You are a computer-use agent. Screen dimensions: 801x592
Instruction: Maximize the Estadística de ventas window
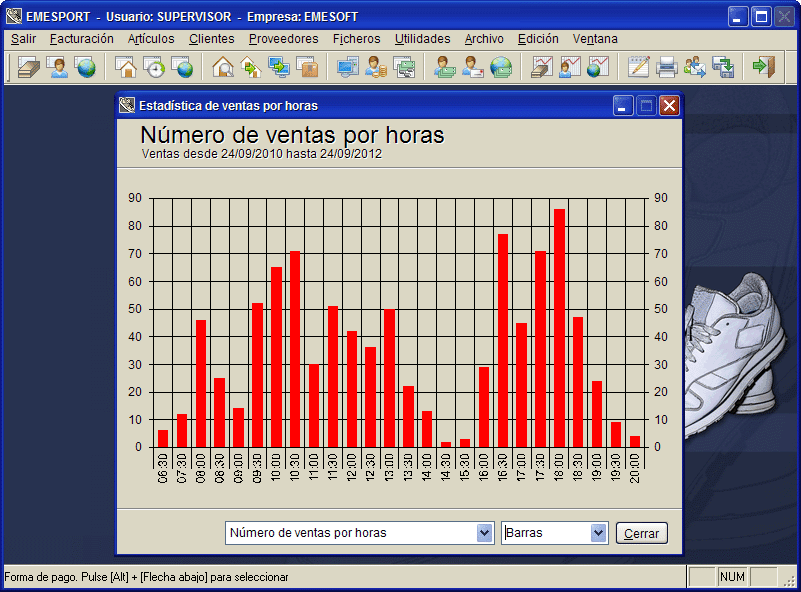click(x=646, y=105)
